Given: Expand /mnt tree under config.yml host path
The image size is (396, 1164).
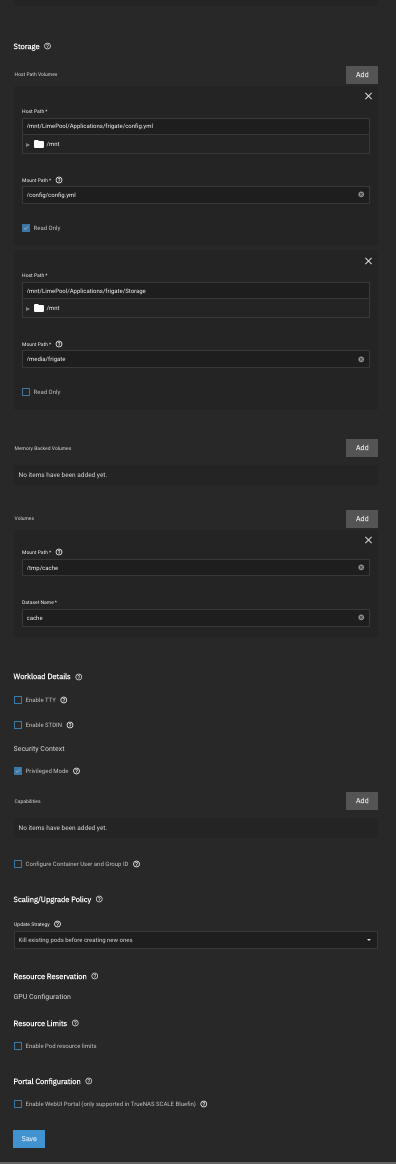Looking at the screenshot, I should click(x=28, y=145).
